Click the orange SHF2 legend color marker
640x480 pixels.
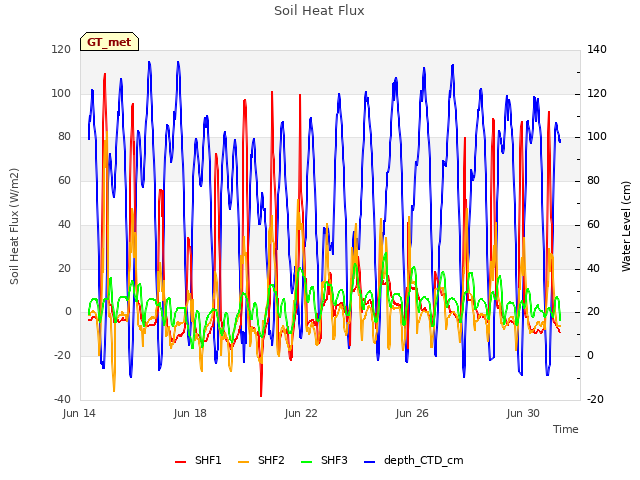(x=243, y=462)
